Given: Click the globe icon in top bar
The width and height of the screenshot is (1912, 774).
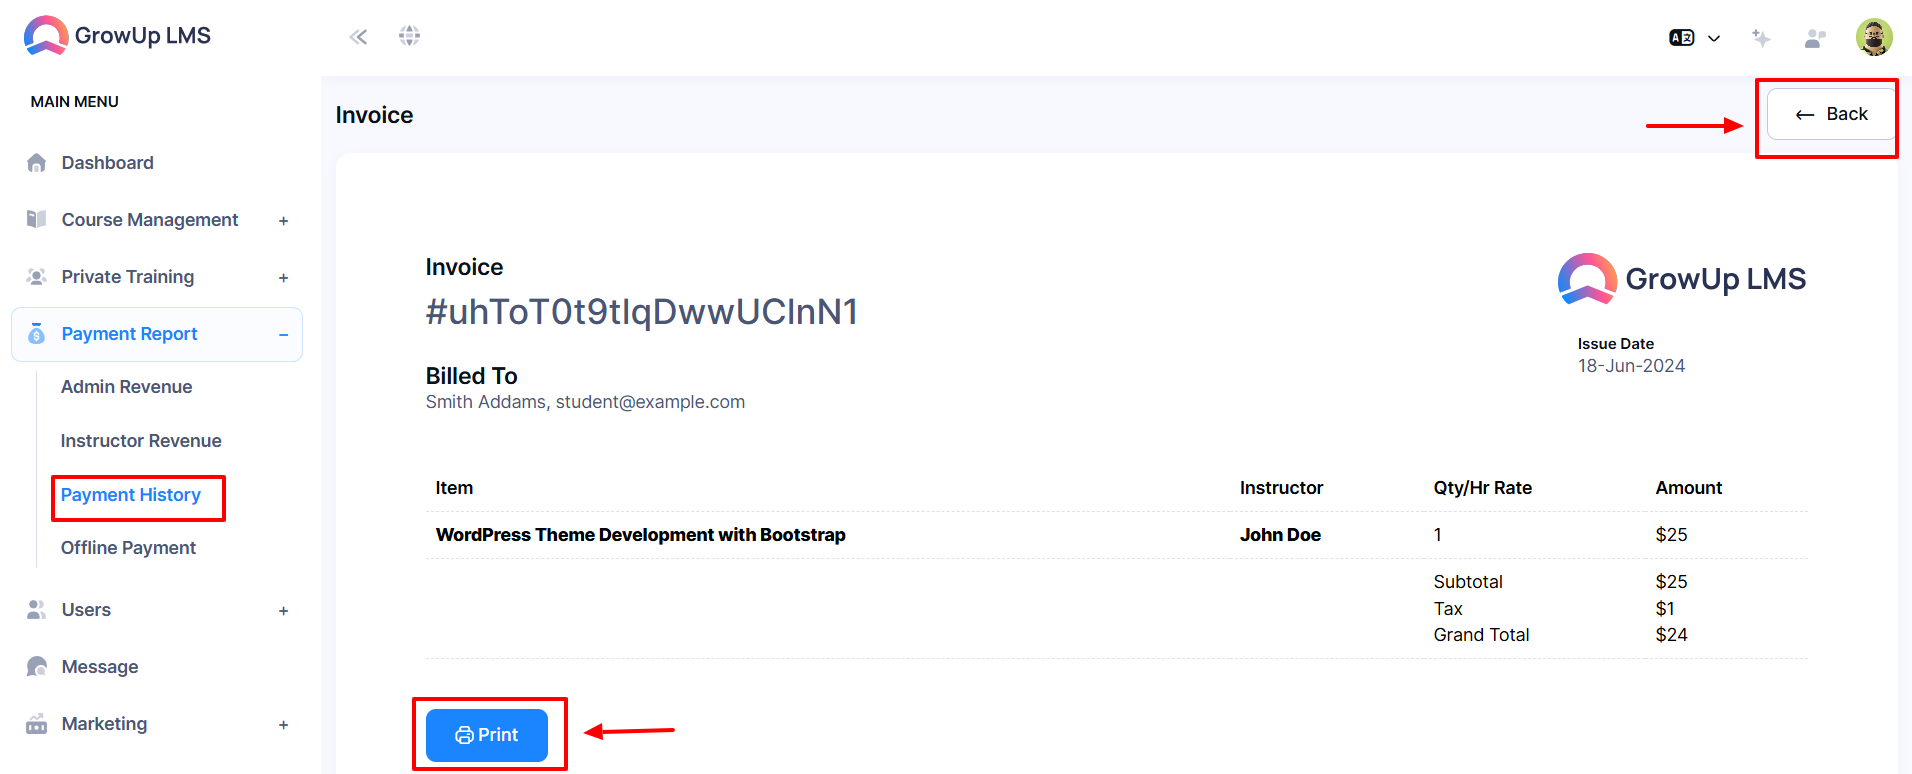Looking at the screenshot, I should click(409, 36).
